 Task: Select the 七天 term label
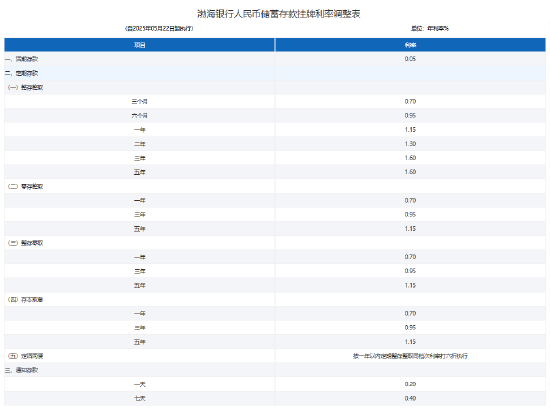(x=140, y=398)
